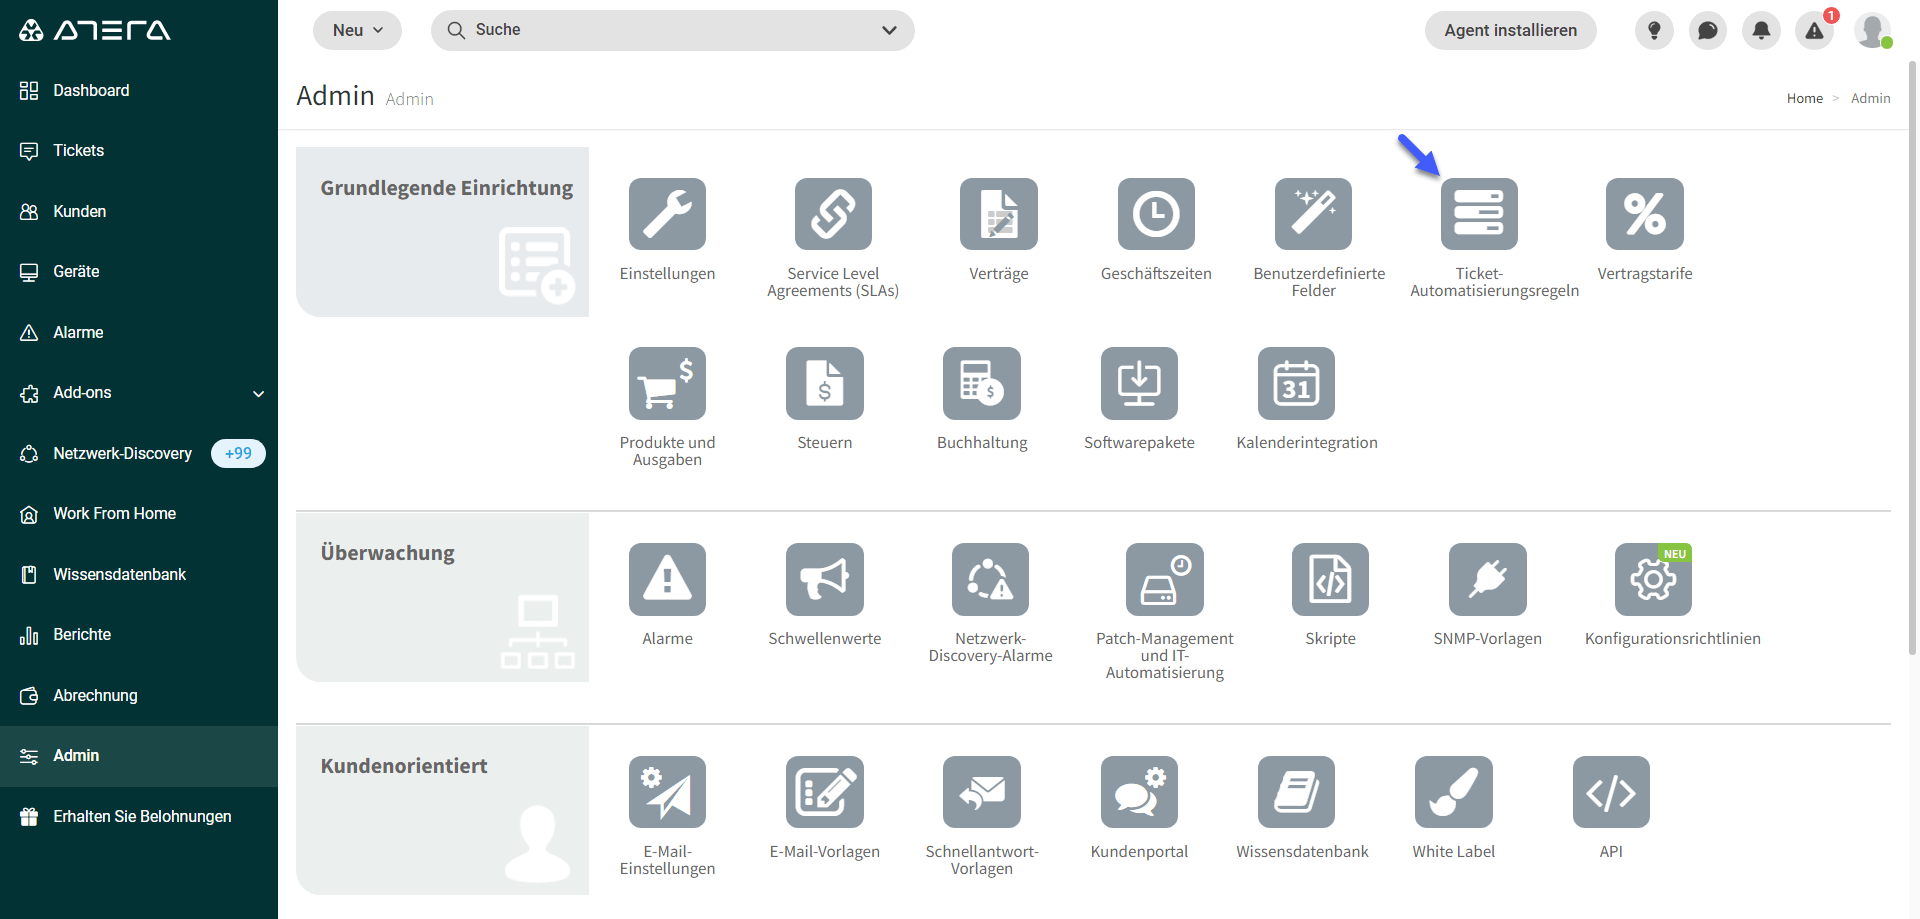The height and width of the screenshot is (919, 1920).
Task: Click the Admin breadcrumb link
Action: pyautogui.click(x=1870, y=98)
